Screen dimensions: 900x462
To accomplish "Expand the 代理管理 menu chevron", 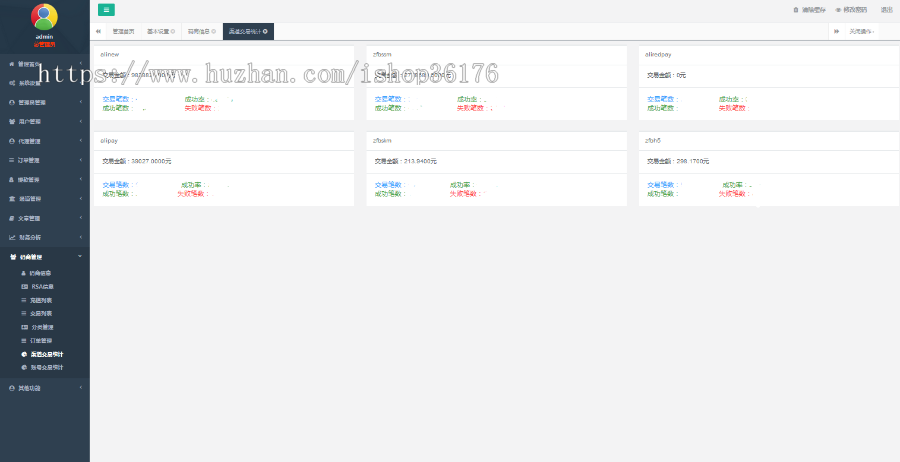I will coord(80,141).
